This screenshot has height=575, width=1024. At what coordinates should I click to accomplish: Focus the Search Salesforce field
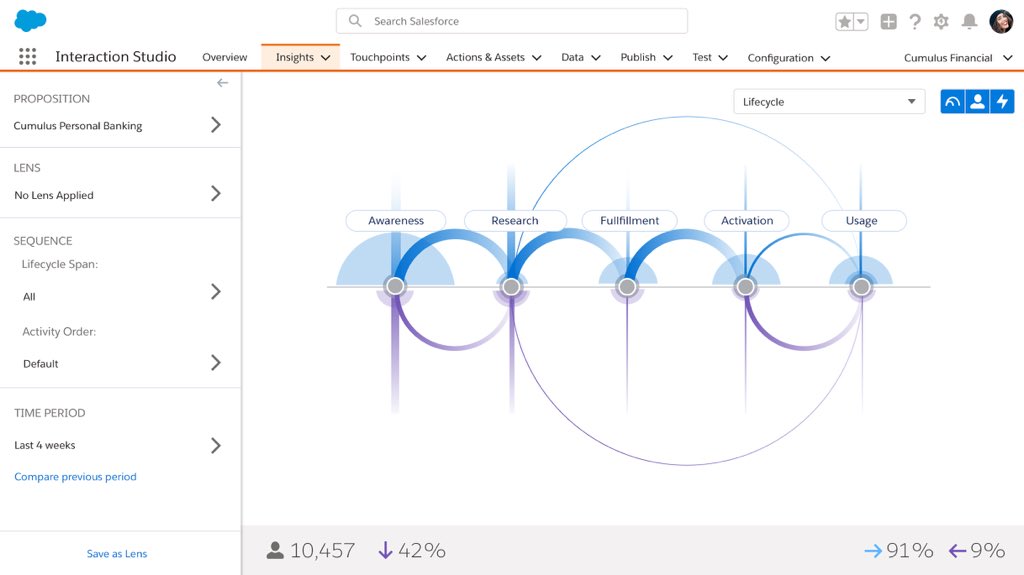(x=512, y=21)
